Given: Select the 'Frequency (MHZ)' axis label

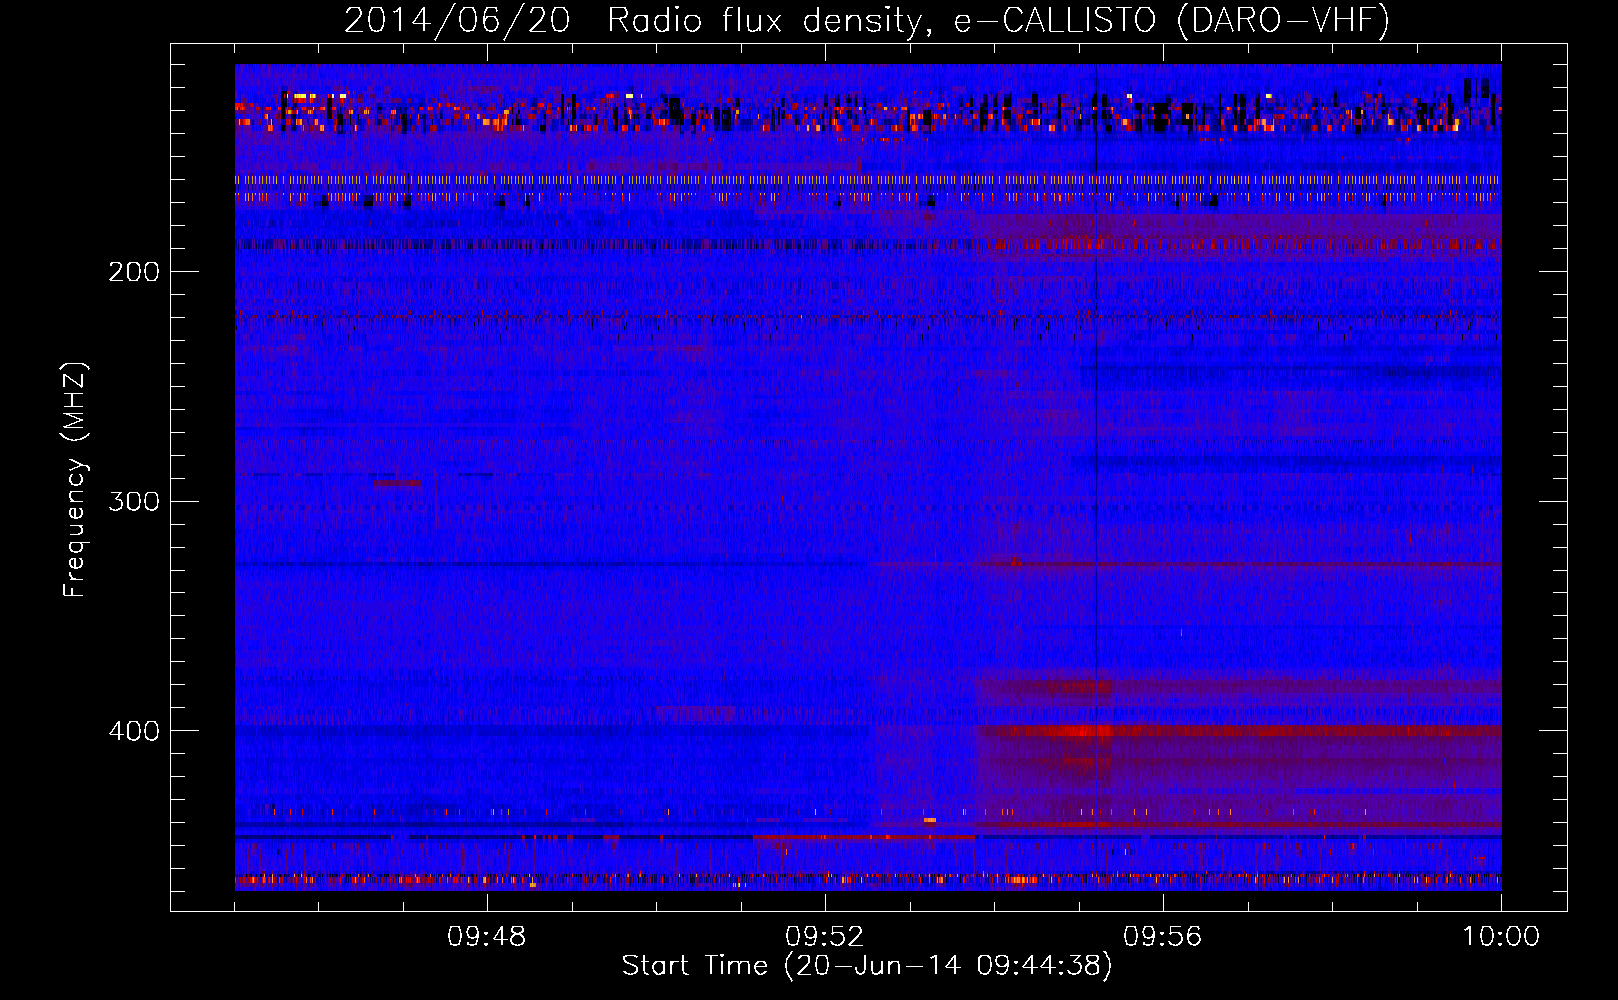Looking at the screenshot, I should [x=76, y=480].
